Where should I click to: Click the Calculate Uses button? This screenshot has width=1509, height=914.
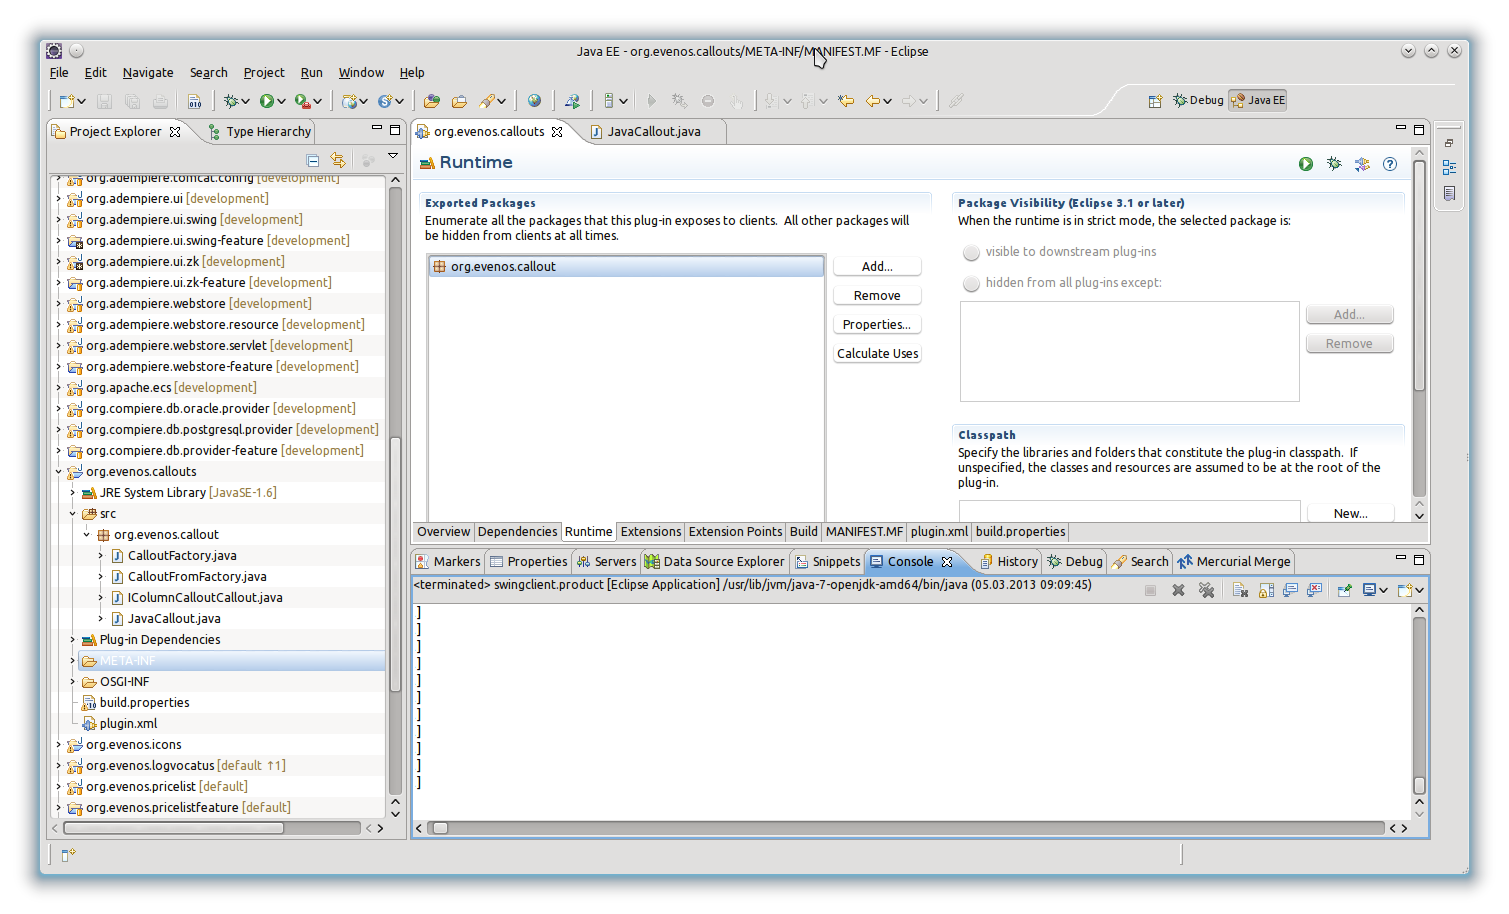point(877,354)
